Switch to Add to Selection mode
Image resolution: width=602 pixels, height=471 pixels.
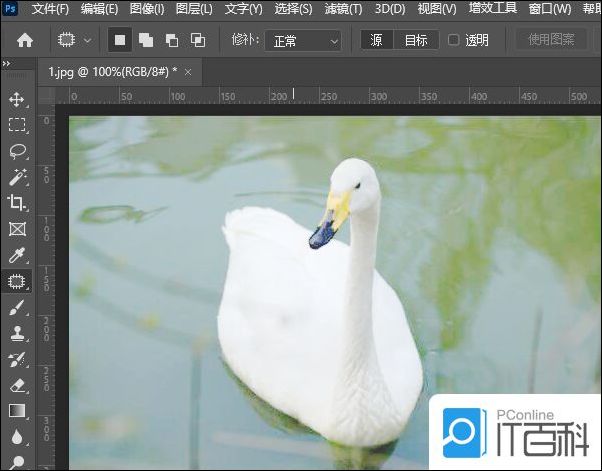click(x=146, y=40)
